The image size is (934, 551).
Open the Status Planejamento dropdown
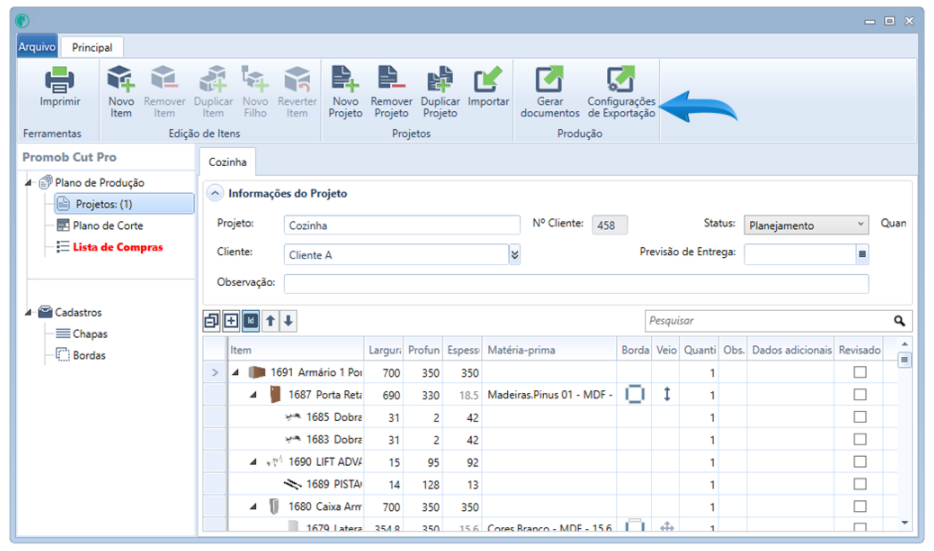805,225
